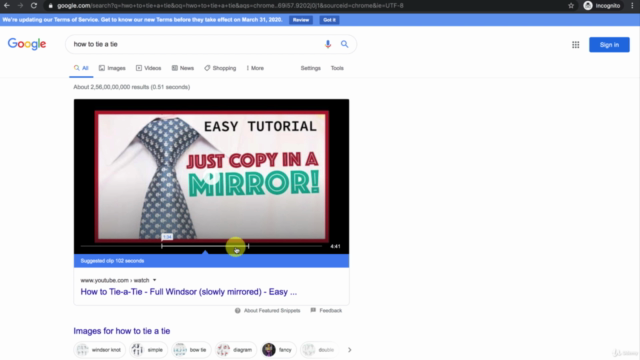Open Images for how to tie a tie
This screenshot has width=640, height=360.
(x=122, y=331)
